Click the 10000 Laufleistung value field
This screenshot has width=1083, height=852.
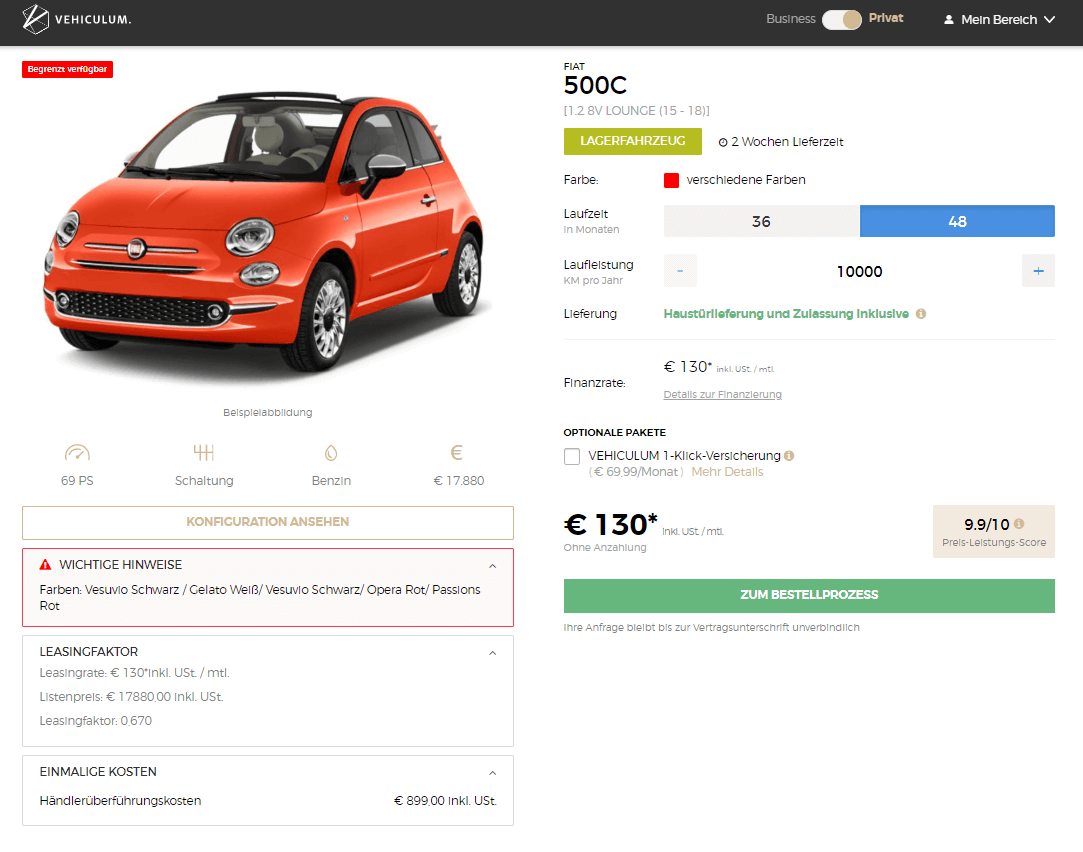click(859, 271)
